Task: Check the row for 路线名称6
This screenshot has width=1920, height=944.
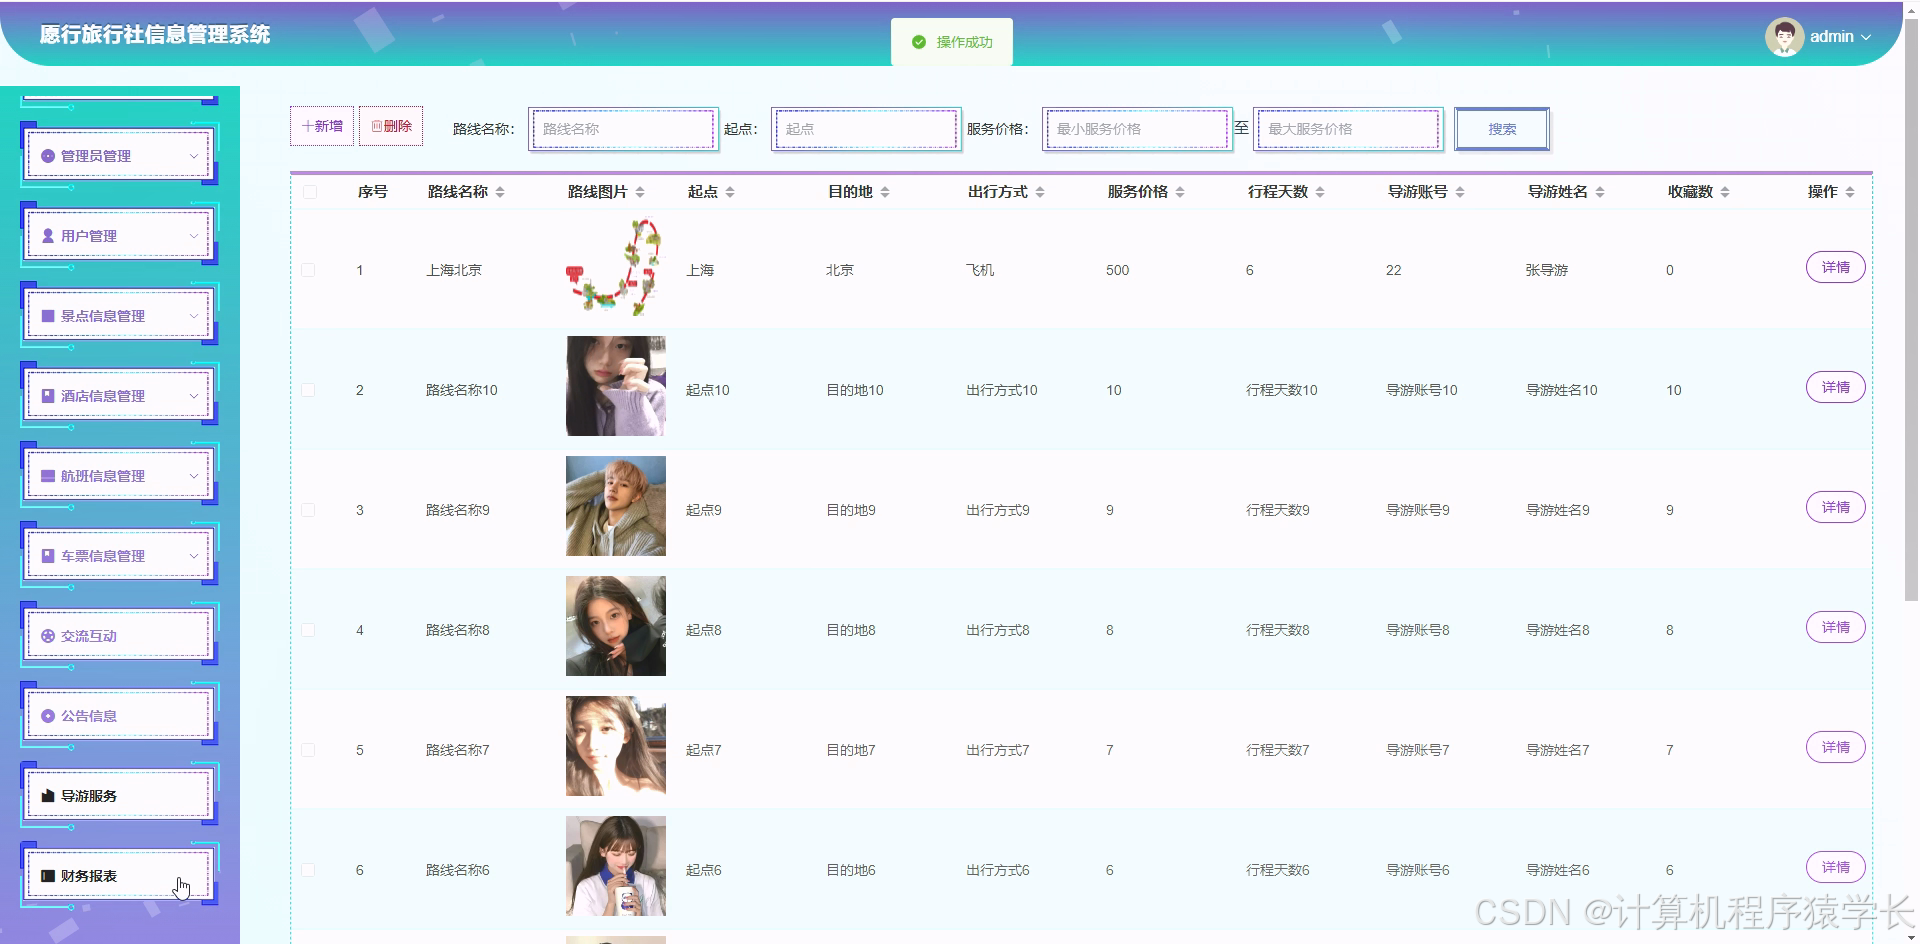Action: coord(308,870)
